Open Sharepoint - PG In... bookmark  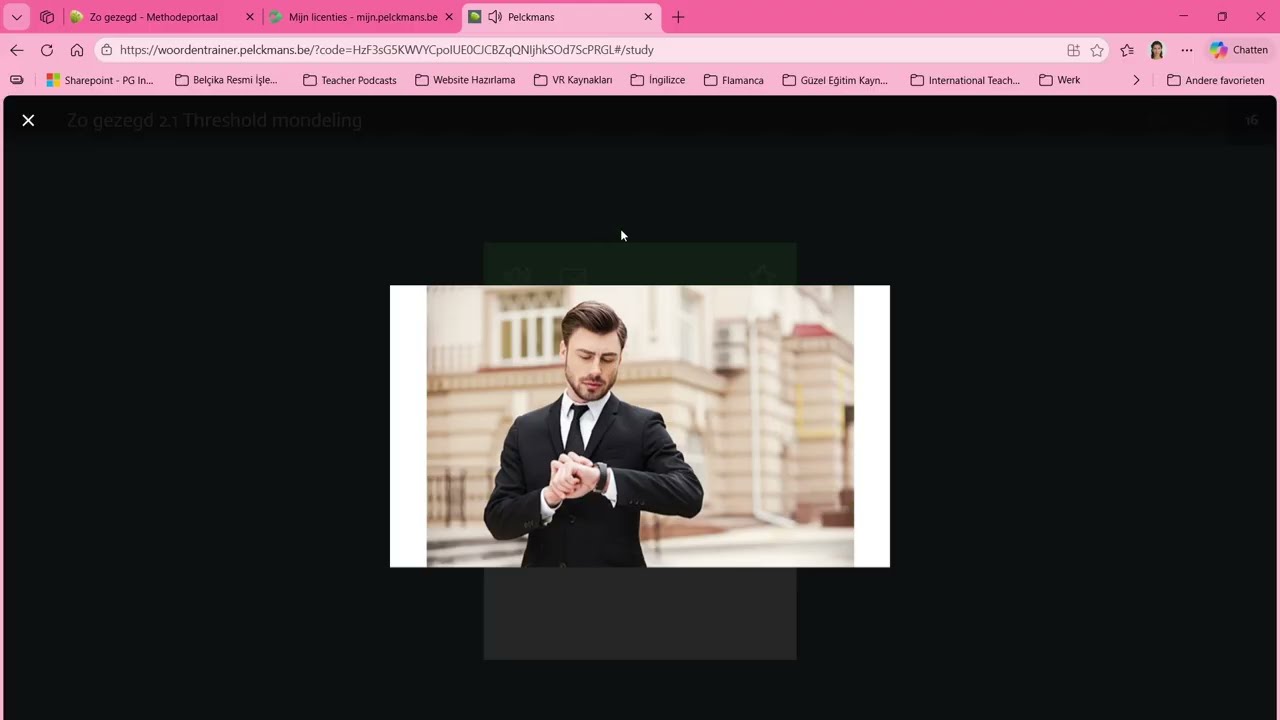tap(100, 80)
